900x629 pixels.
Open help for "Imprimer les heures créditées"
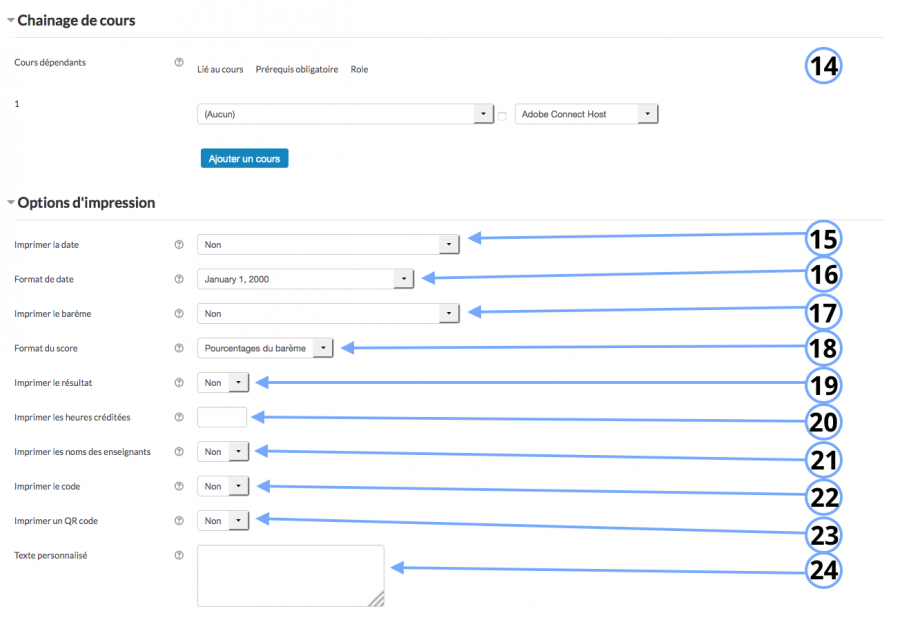point(178,417)
